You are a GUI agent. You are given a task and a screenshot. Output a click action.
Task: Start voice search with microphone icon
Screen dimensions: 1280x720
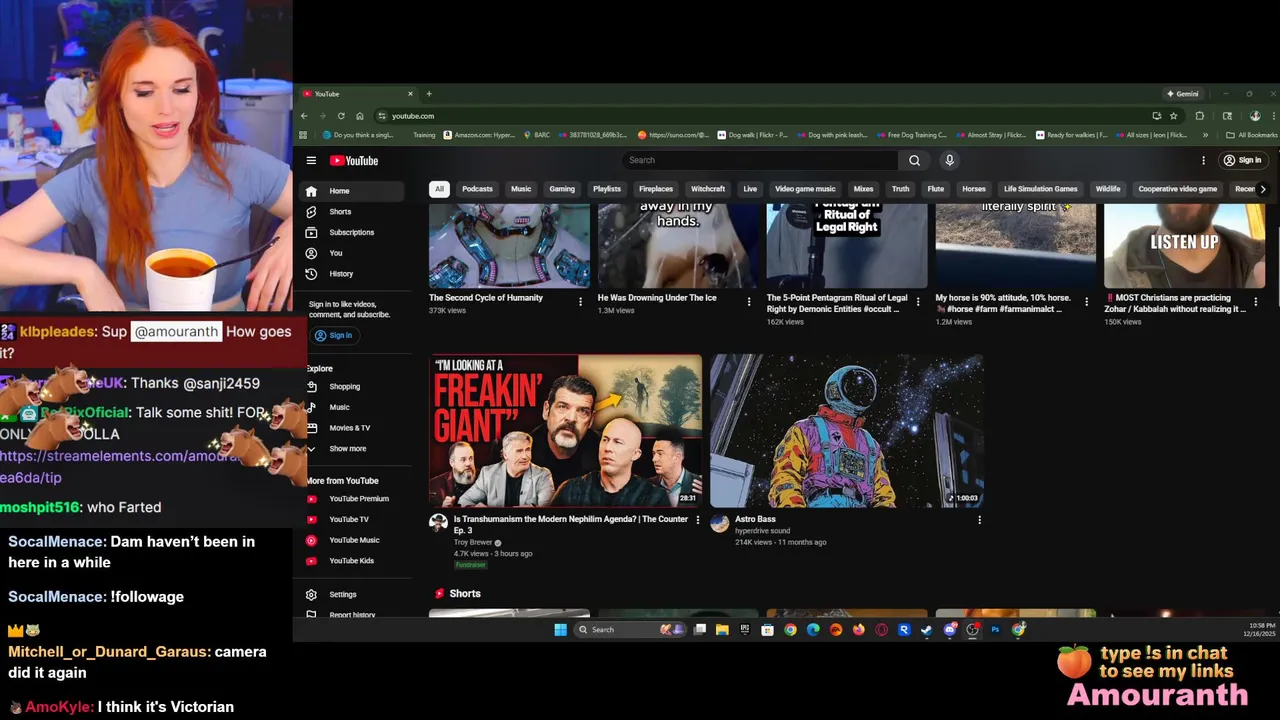(x=950, y=160)
